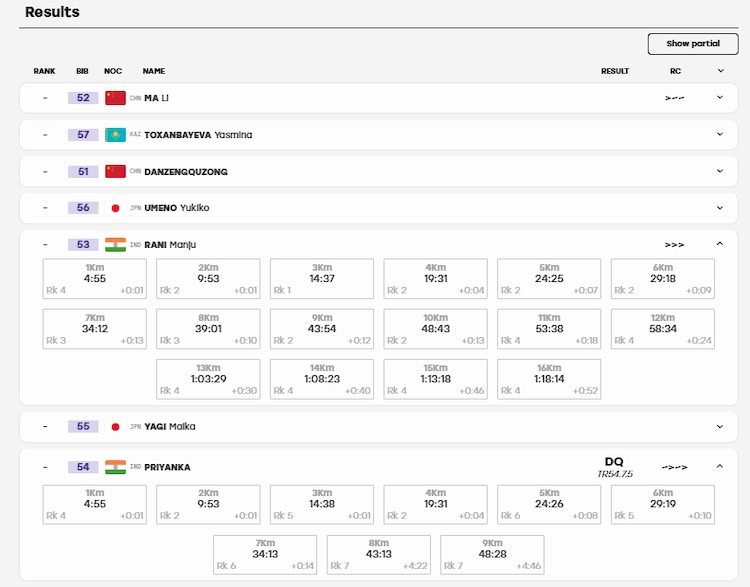Click the Japan flag beside YAGI Maika
This screenshot has width=750, height=587.
pyautogui.click(x=115, y=427)
